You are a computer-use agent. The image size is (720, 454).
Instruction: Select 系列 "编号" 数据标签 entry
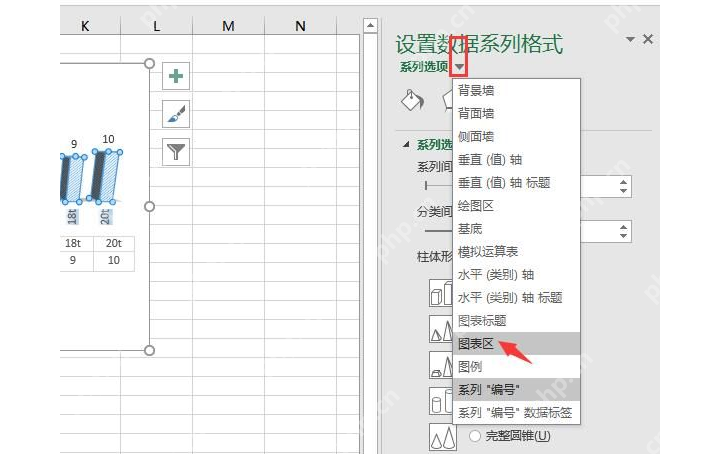[x=516, y=412]
